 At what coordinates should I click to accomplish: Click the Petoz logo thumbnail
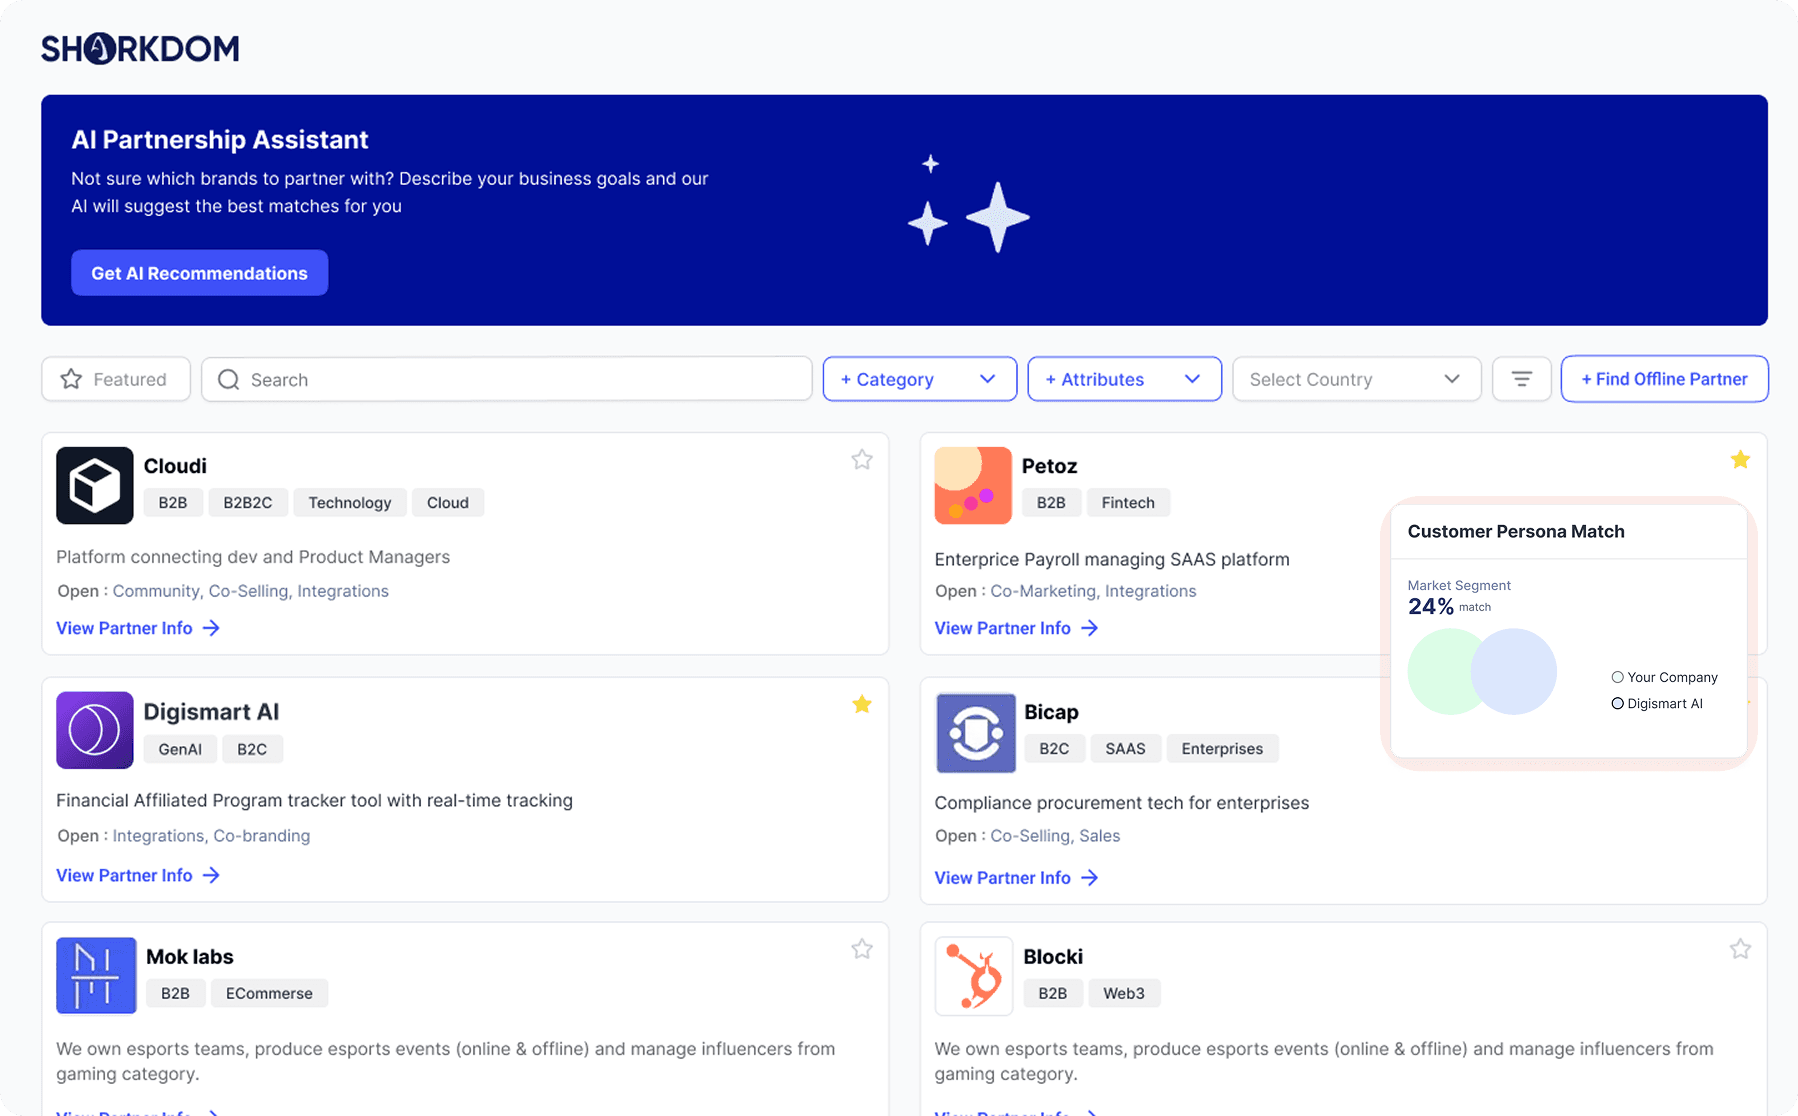pyautogui.click(x=973, y=485)
